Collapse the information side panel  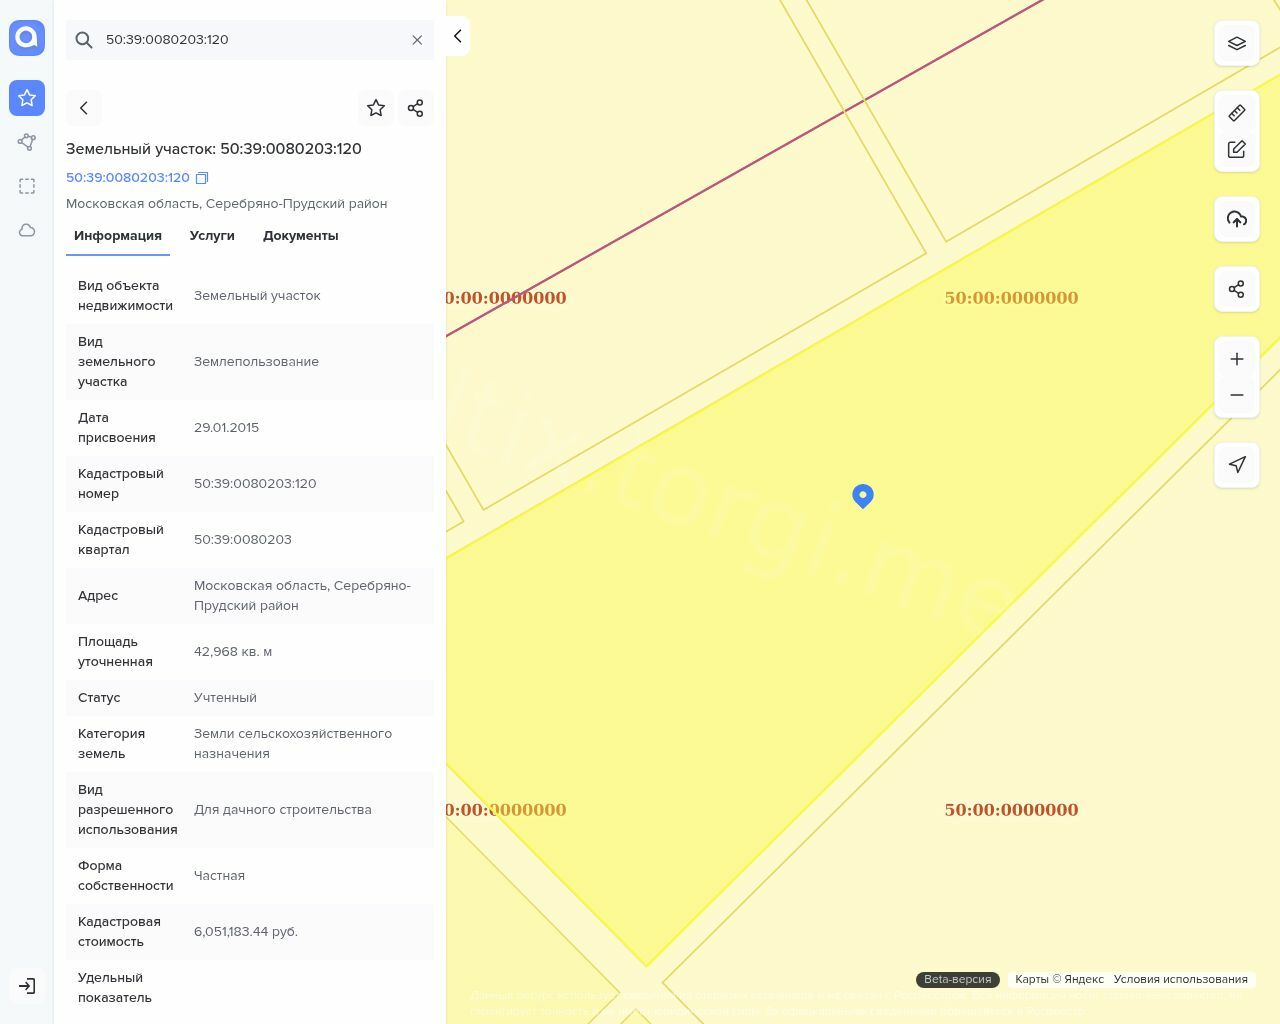(x=458, y=36)
